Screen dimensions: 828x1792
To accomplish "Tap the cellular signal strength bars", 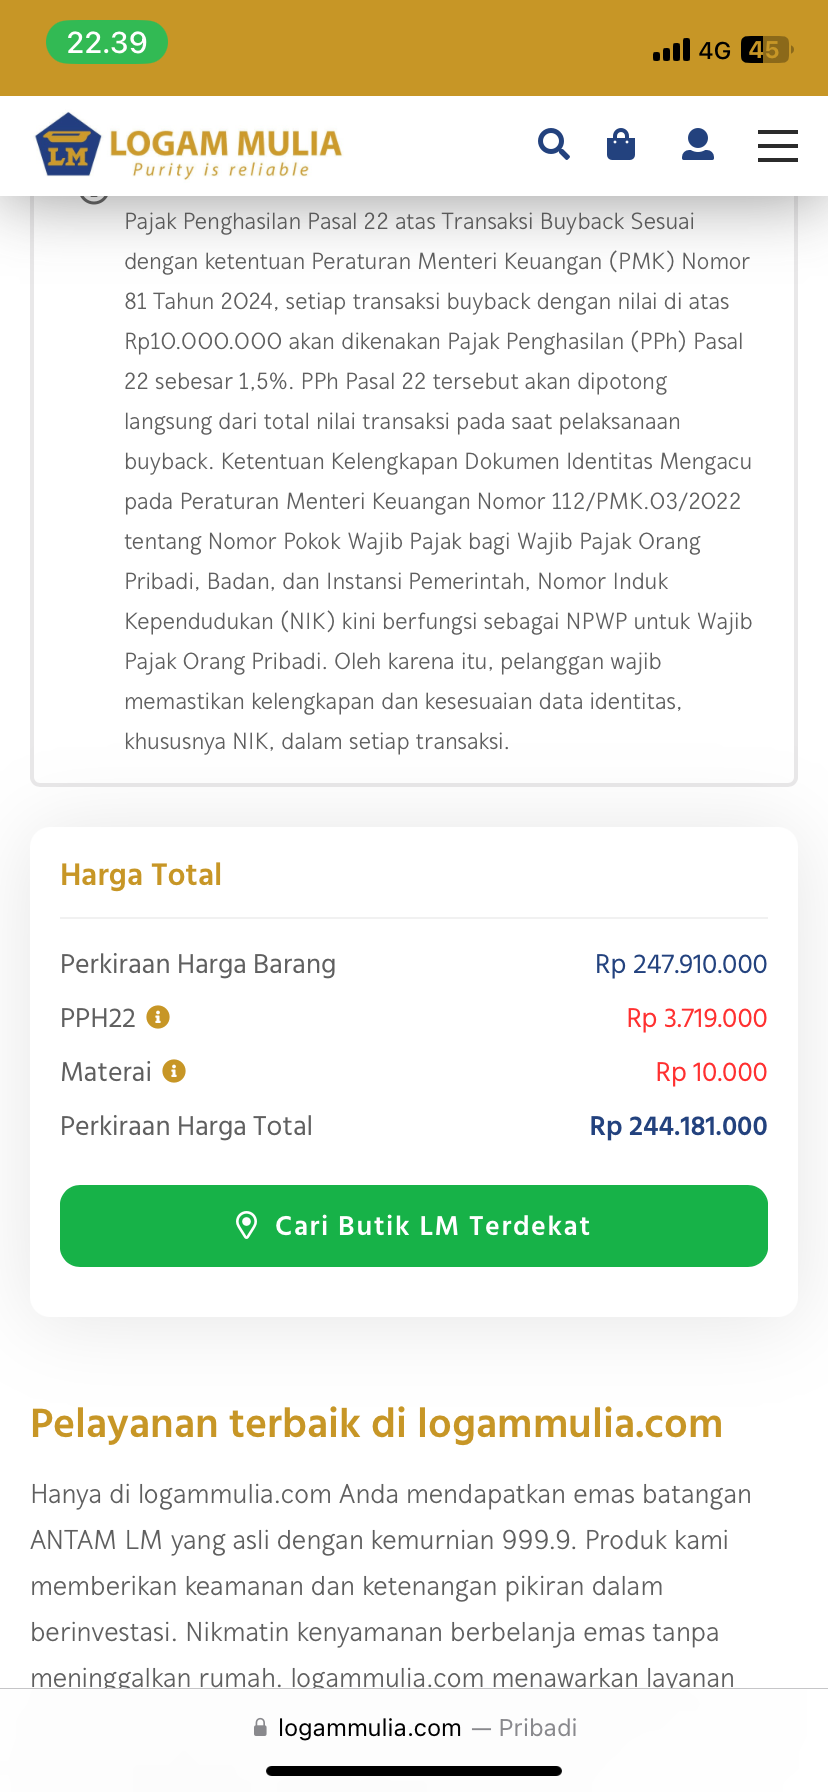I will pos(671,49).
